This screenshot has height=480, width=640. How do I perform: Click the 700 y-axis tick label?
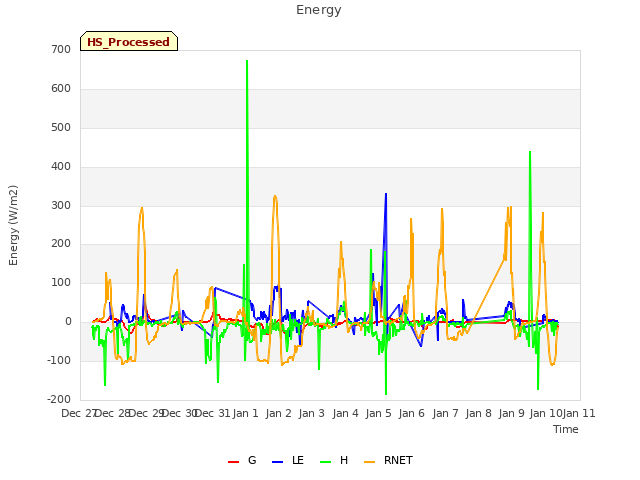(61, 49)
